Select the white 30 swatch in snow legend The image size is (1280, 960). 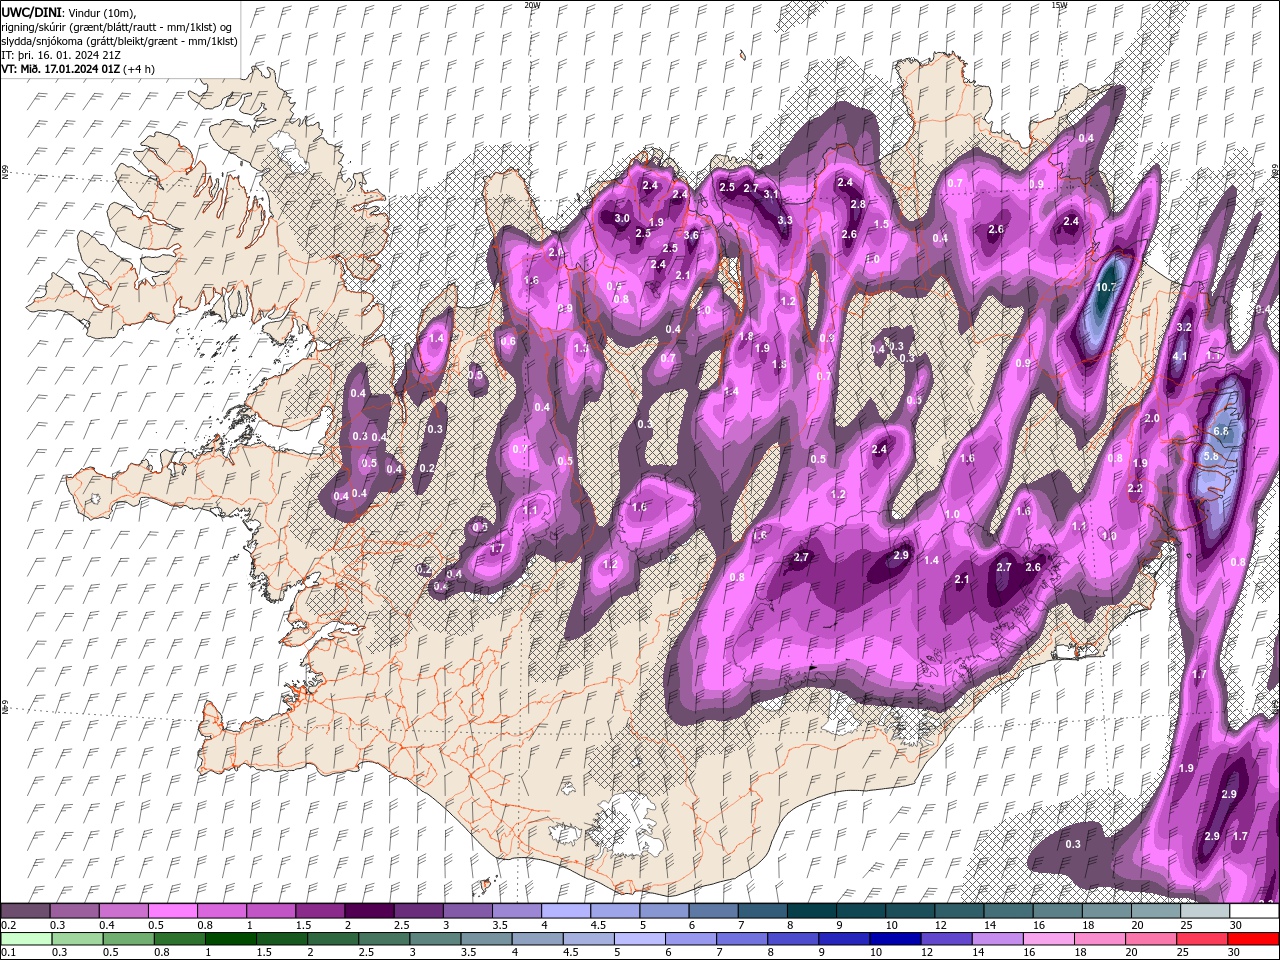(1254, 911)
